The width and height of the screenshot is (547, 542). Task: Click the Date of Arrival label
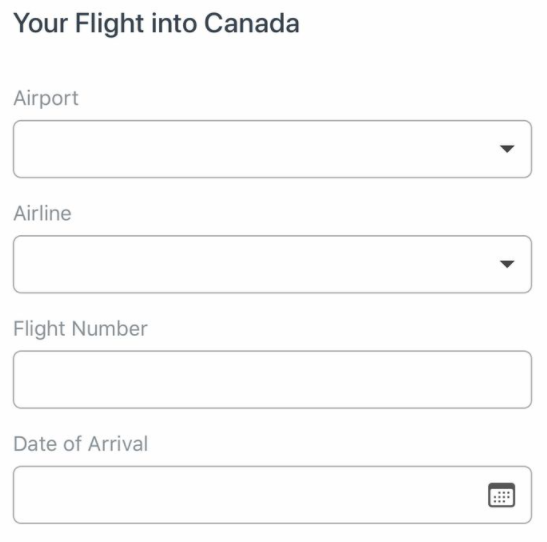81,444
